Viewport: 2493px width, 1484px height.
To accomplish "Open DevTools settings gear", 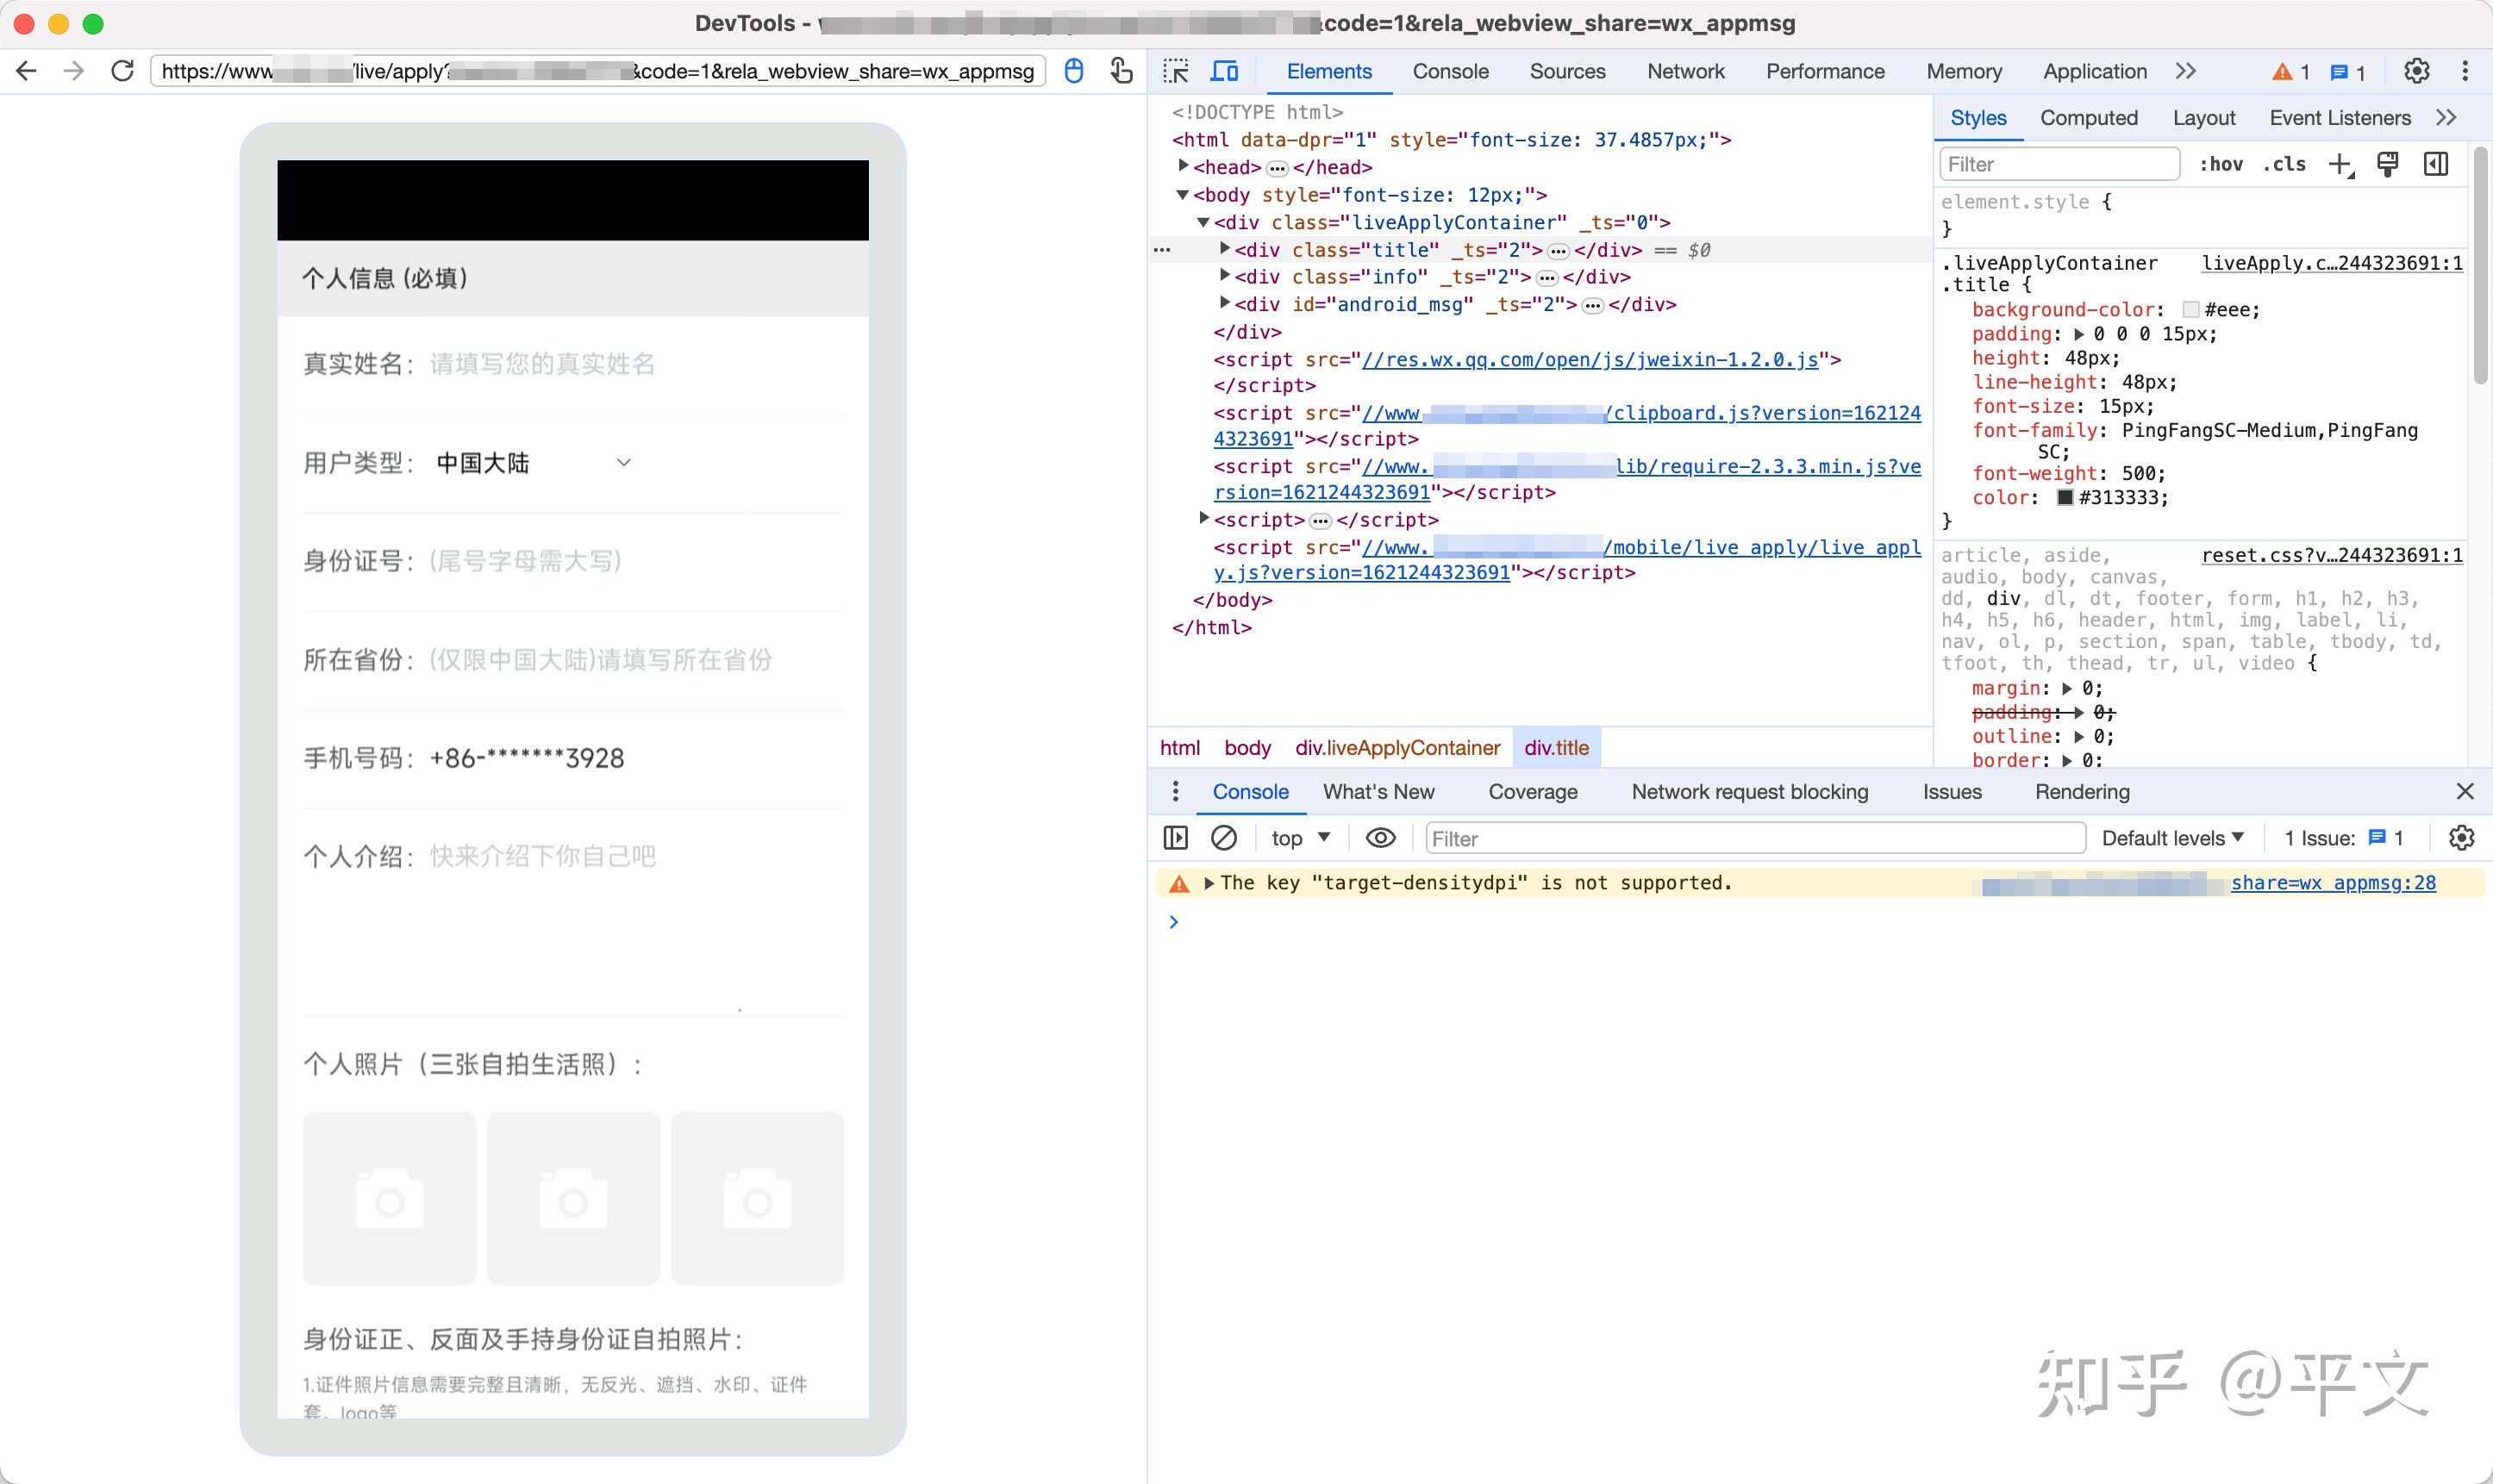I will (2416, 71).
